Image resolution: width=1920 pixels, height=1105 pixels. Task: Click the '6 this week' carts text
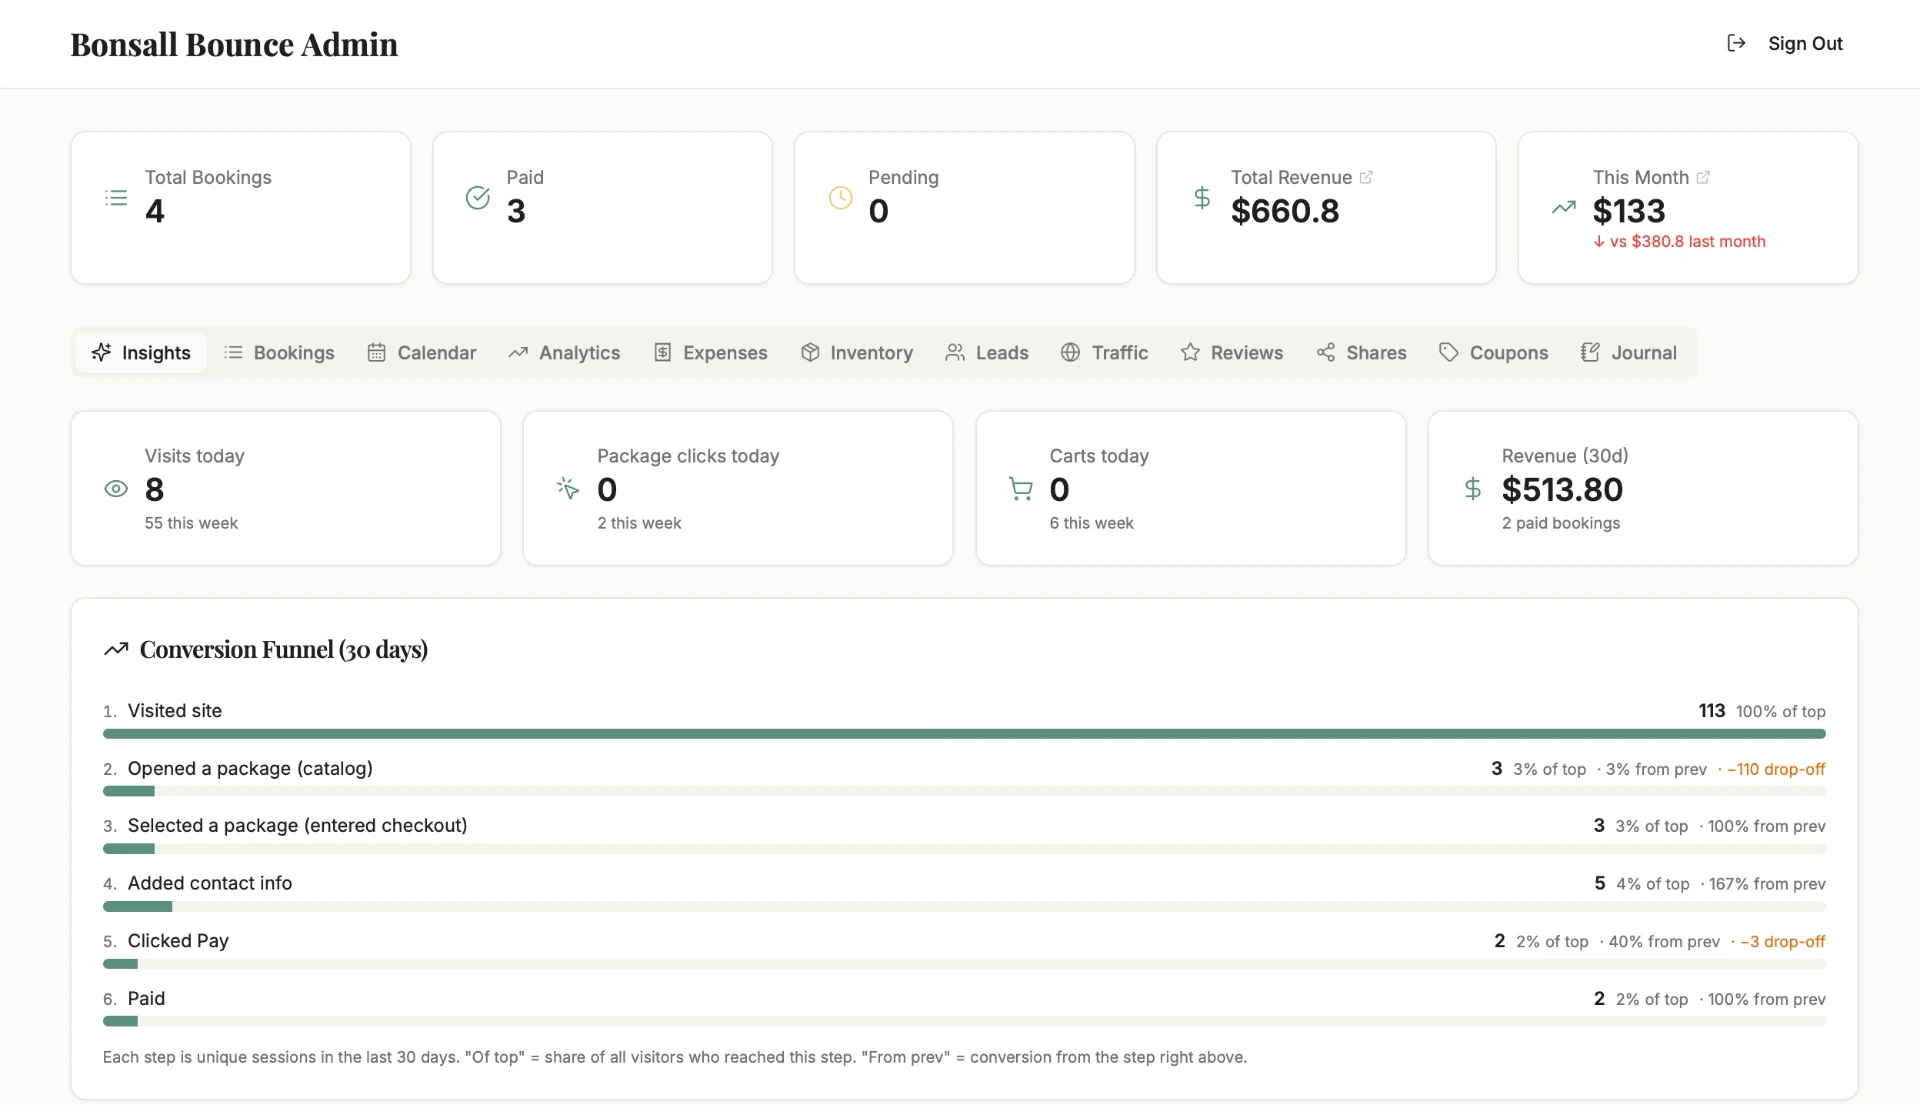(x=1091, y=523)
